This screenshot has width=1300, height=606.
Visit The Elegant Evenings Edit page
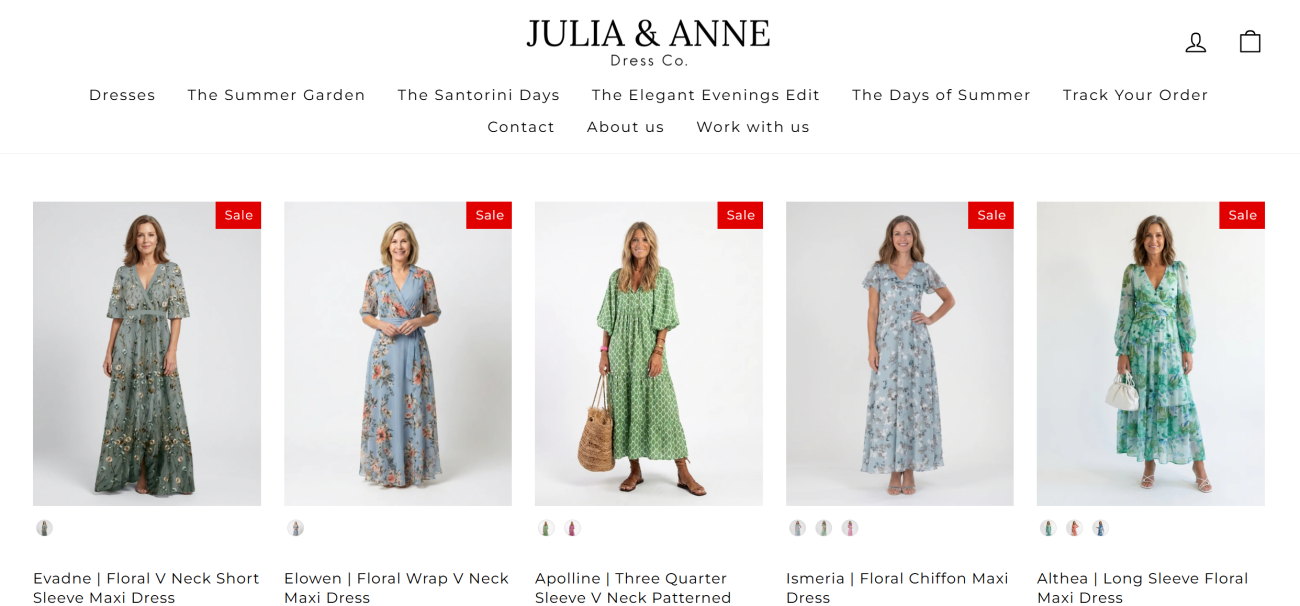point(706,95)
